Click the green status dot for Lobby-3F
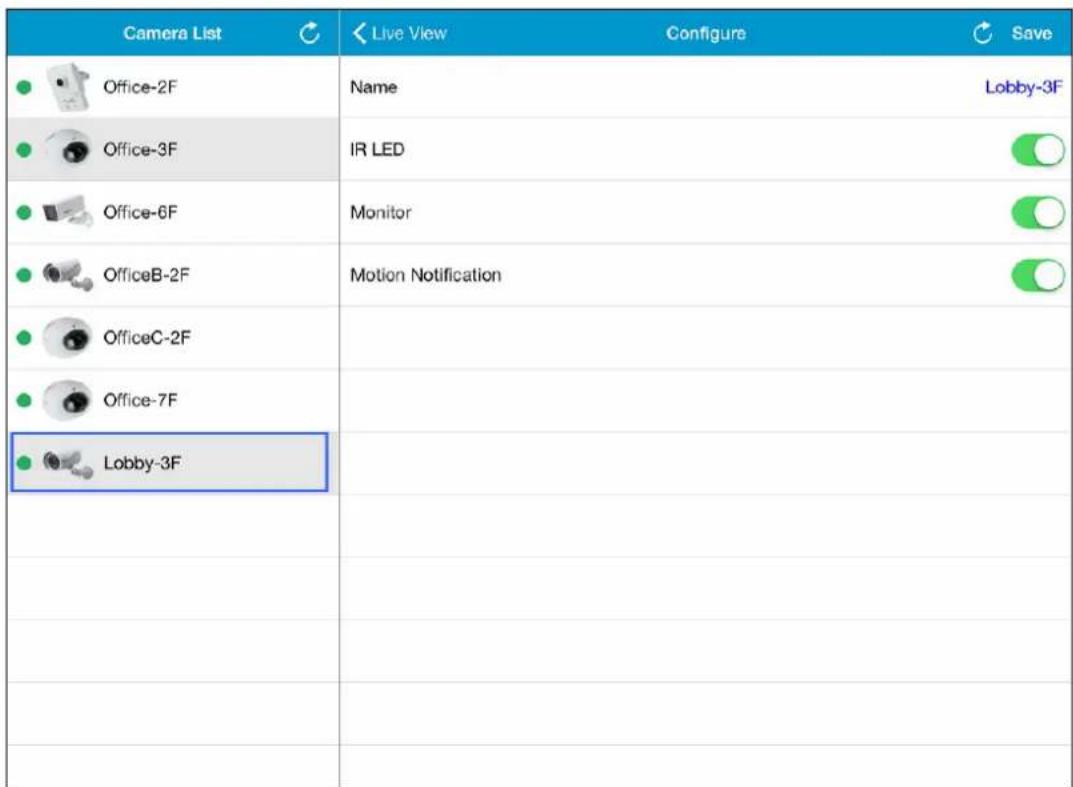The height and width of the screenshot is (787, 1073). 24,463
